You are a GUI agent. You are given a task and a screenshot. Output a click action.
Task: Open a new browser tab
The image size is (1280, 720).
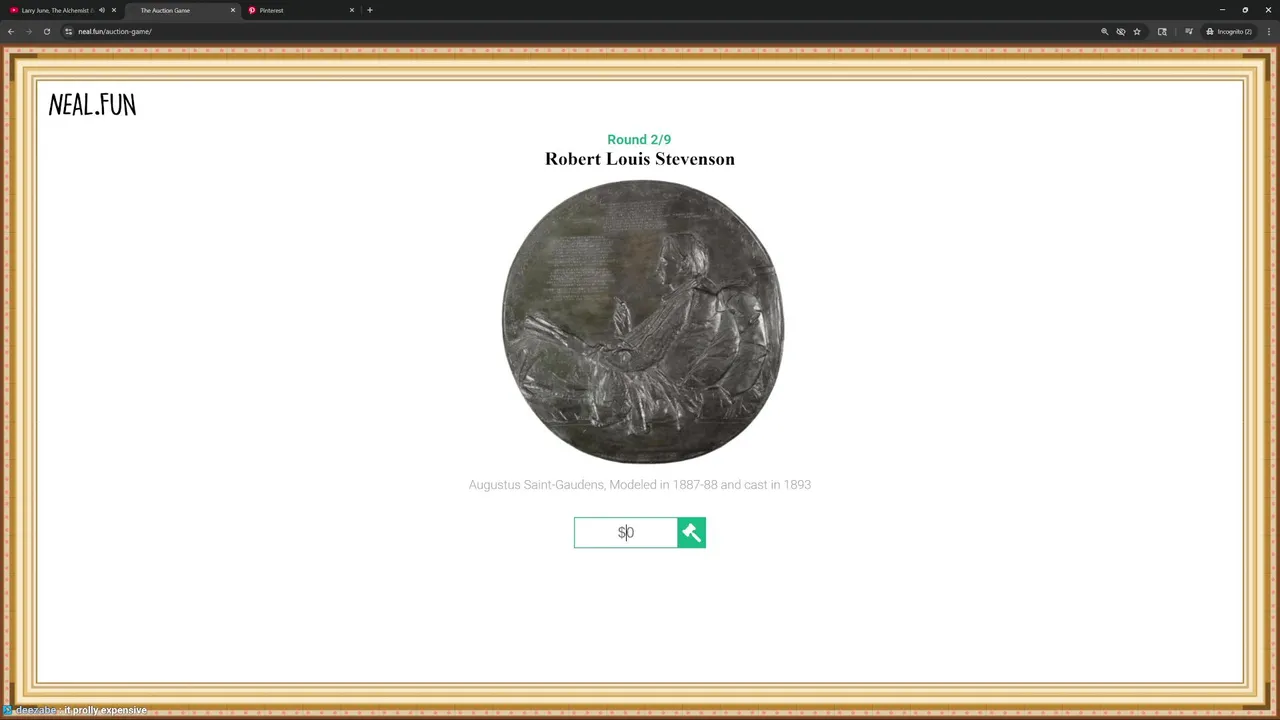click(370, 10)
